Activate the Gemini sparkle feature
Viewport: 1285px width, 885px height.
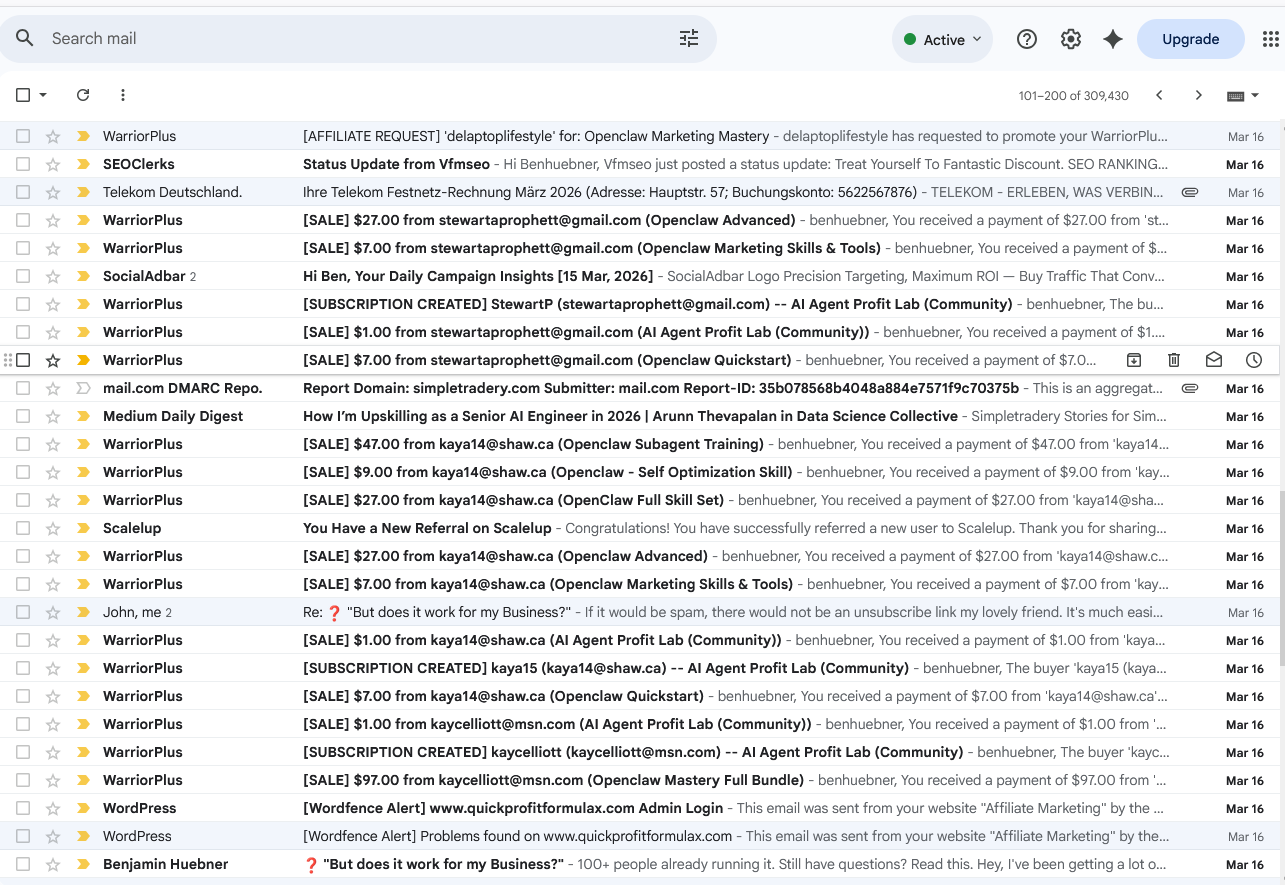pos(1113,38)
